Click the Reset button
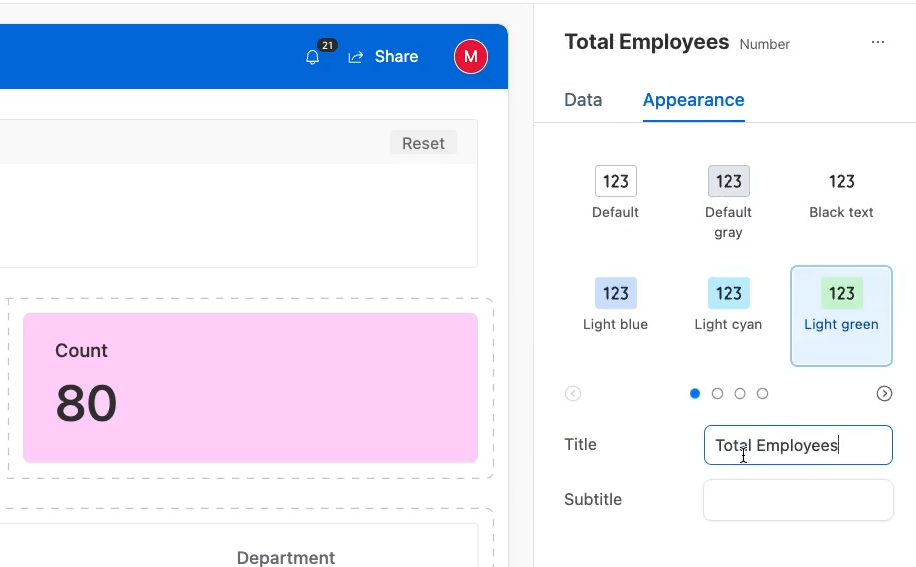Image resolution: width=916 pixels, height=567 pixels. 424,143
